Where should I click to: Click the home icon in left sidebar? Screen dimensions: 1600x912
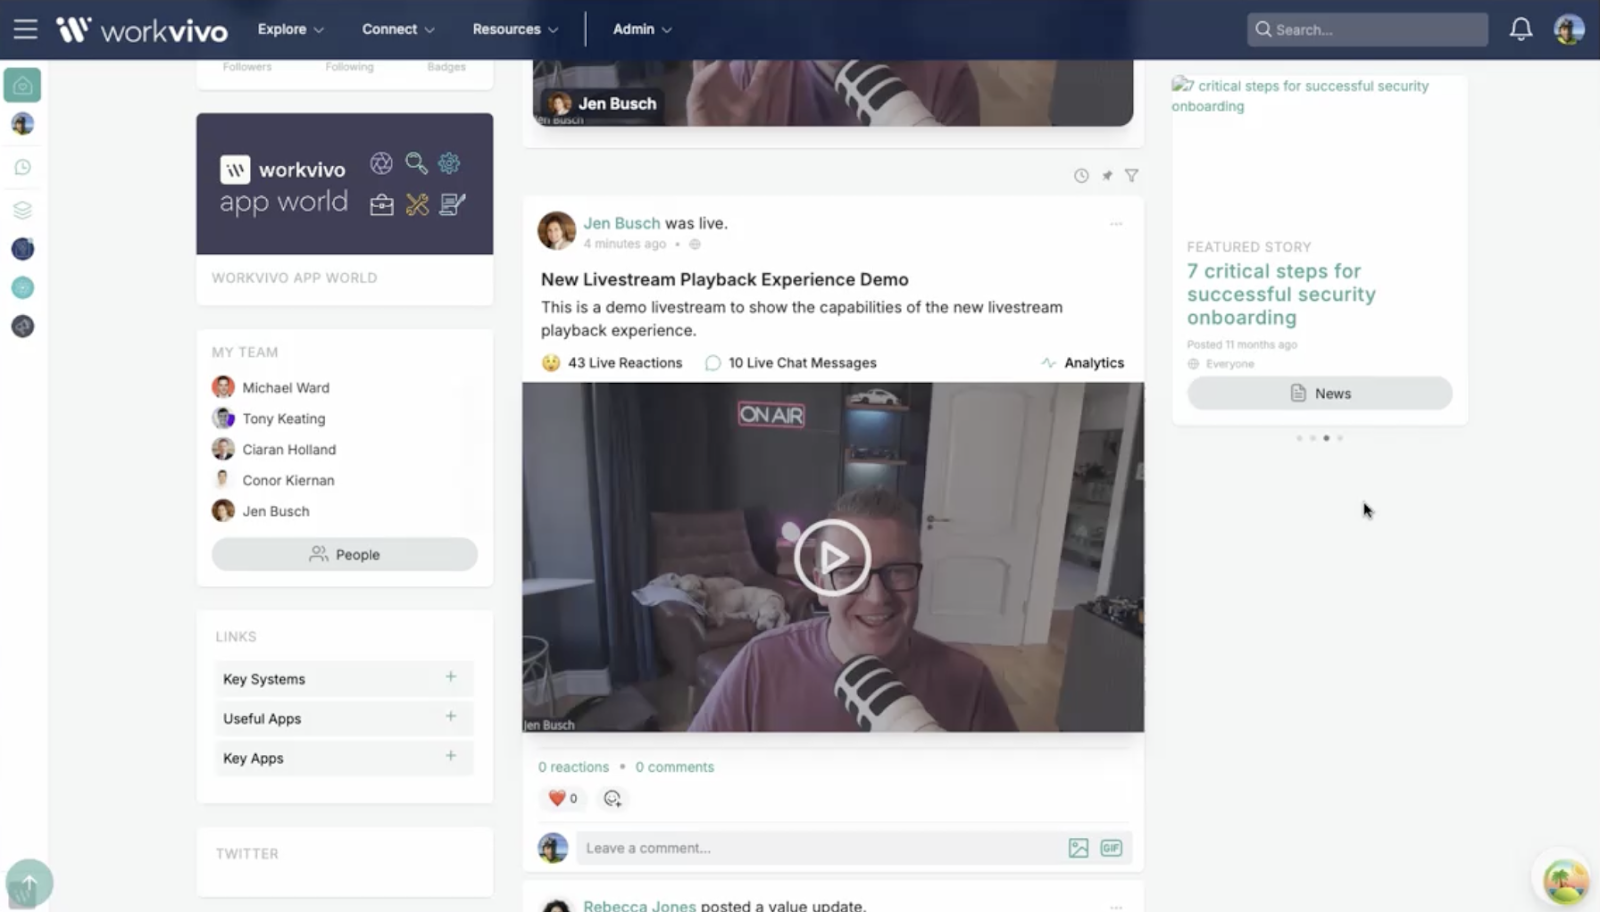(x=22, y=86)
